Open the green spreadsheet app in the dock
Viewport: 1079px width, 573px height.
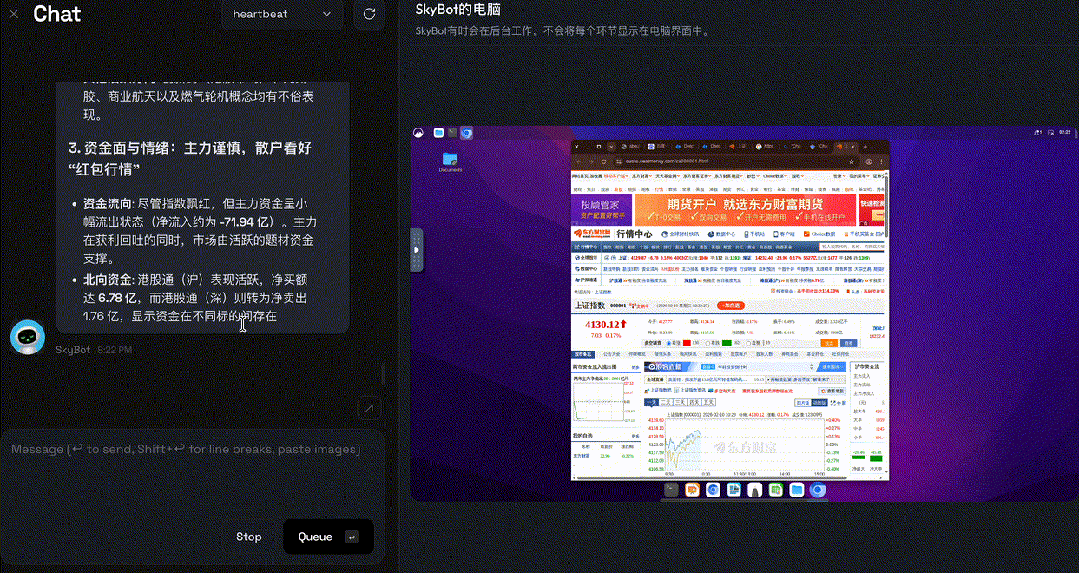(x=776, y=490)
